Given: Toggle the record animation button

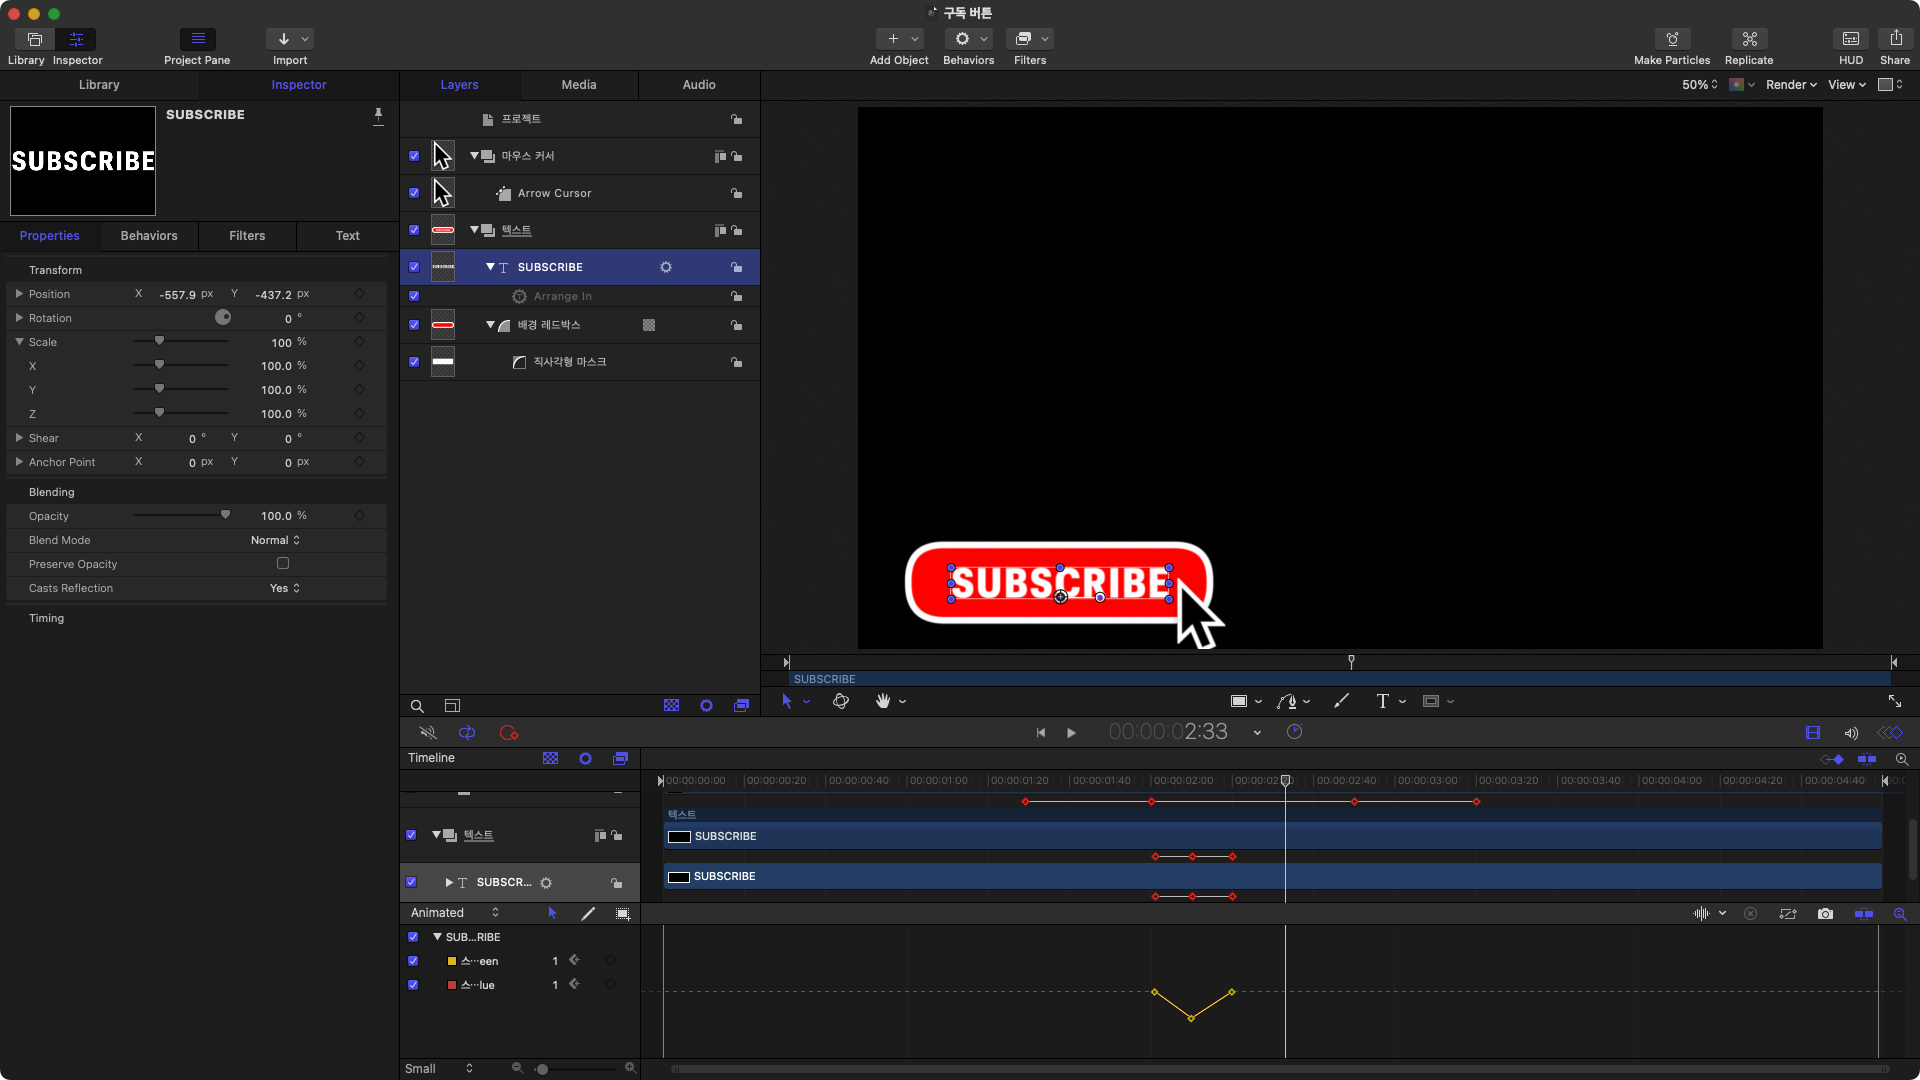Looking at the screenshot, I should 508,733.
